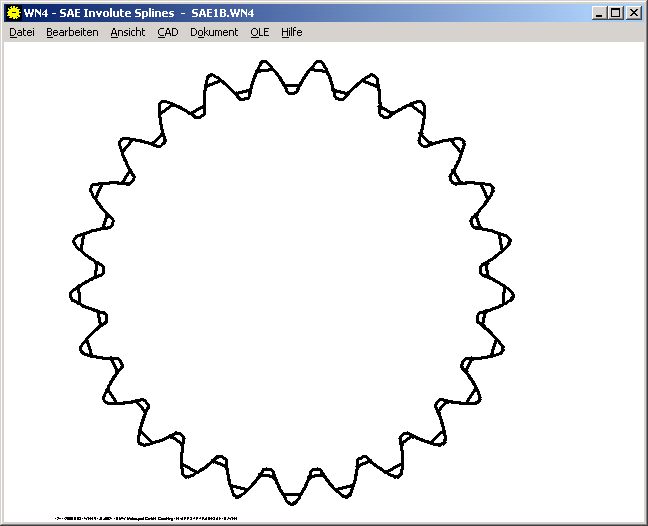This screenshot has height=526, width=648.
Task: Minimize the WN4 window
Action: pos(599,13)
